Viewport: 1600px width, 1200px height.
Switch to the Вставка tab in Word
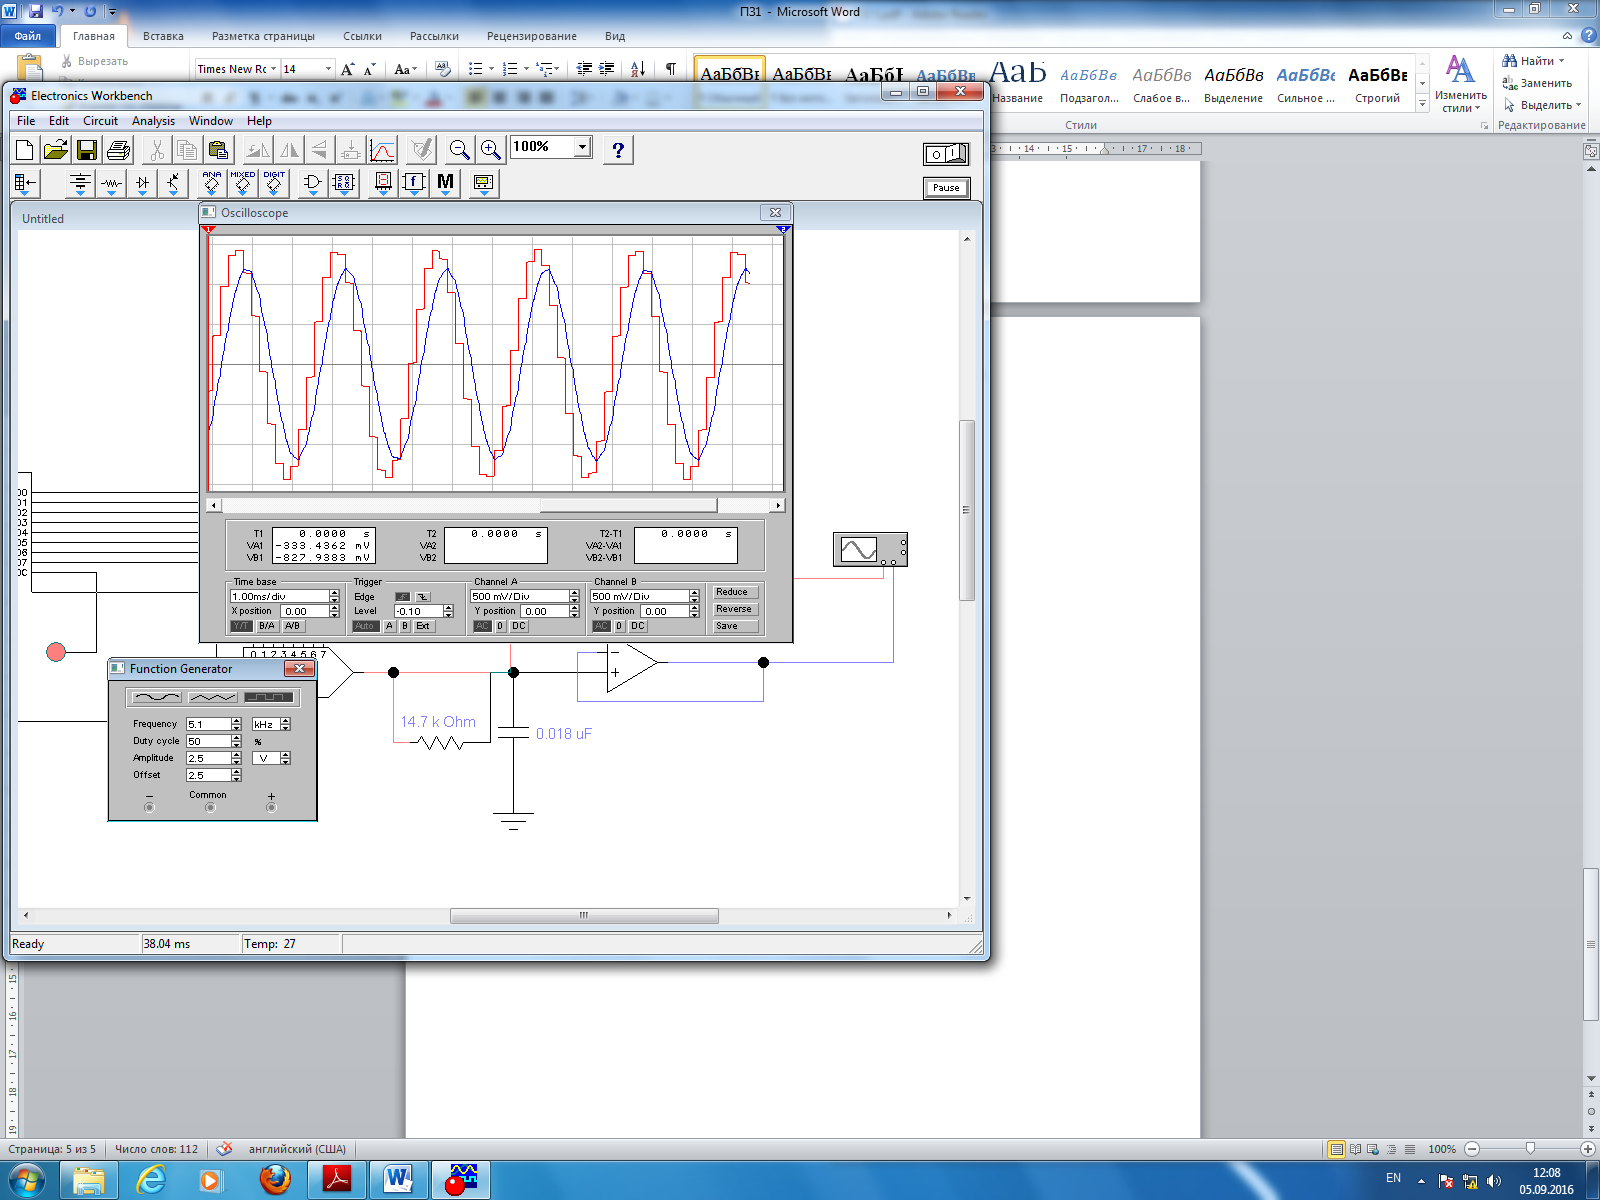pyautogui.click(x=163, y=36)
